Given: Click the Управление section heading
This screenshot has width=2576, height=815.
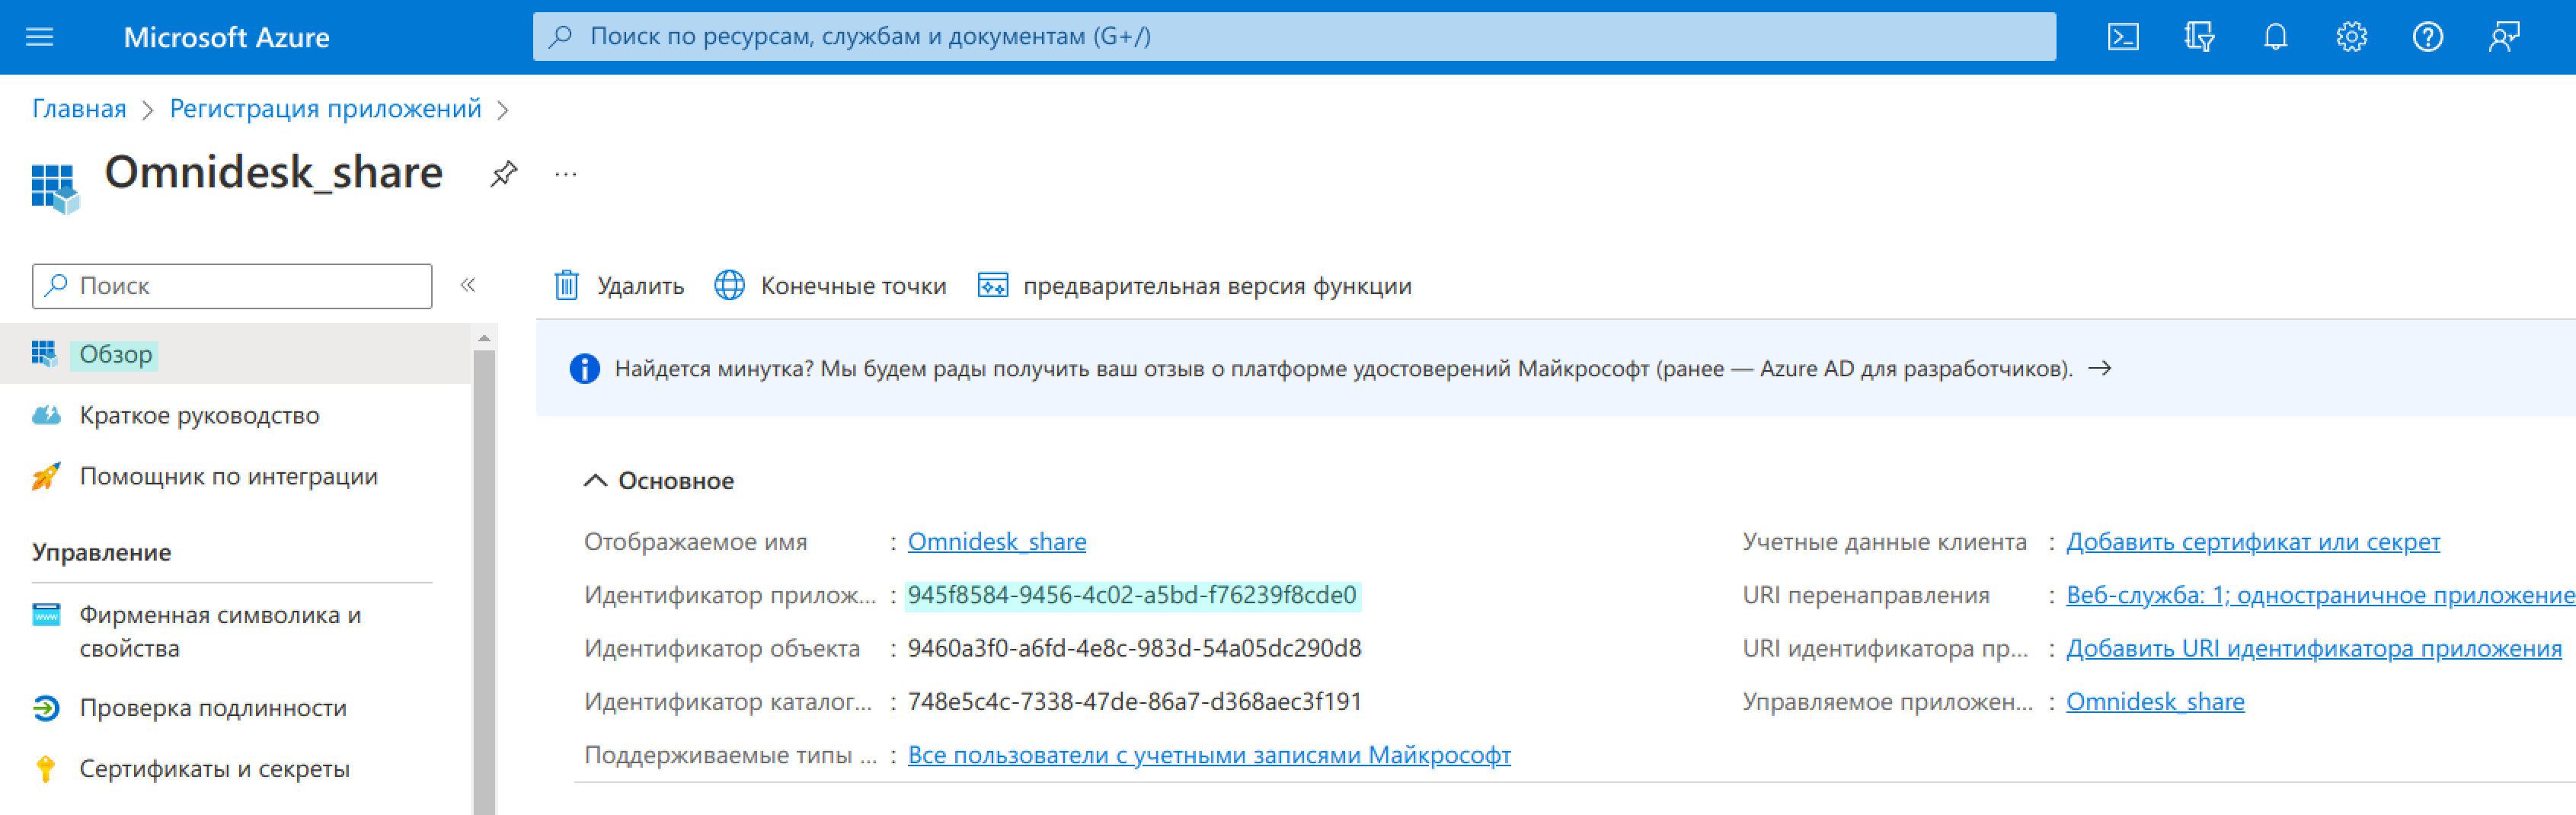Looking at the screenshot, I should click(101, 552).
